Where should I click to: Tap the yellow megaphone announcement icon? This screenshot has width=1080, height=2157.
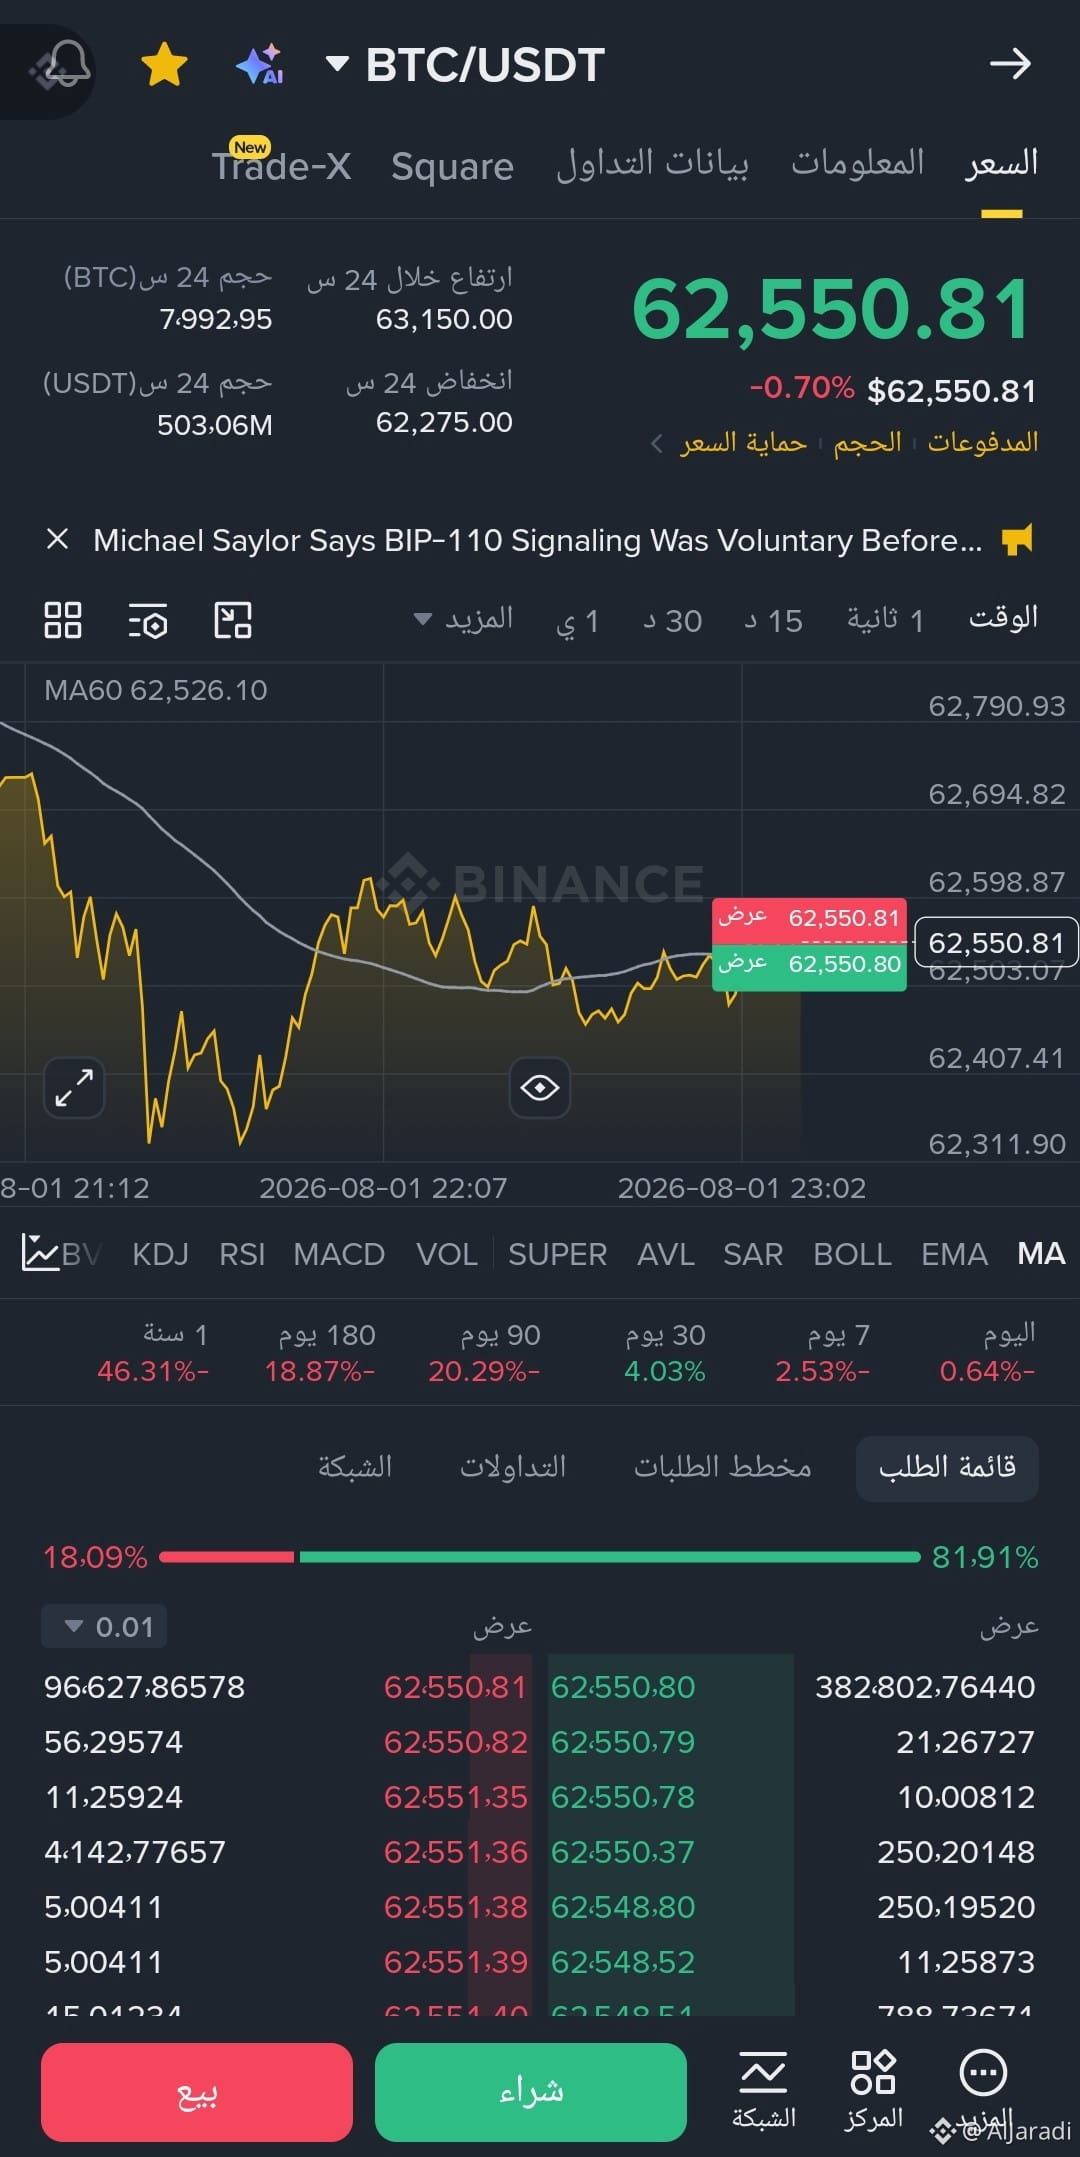point(1017,540)
